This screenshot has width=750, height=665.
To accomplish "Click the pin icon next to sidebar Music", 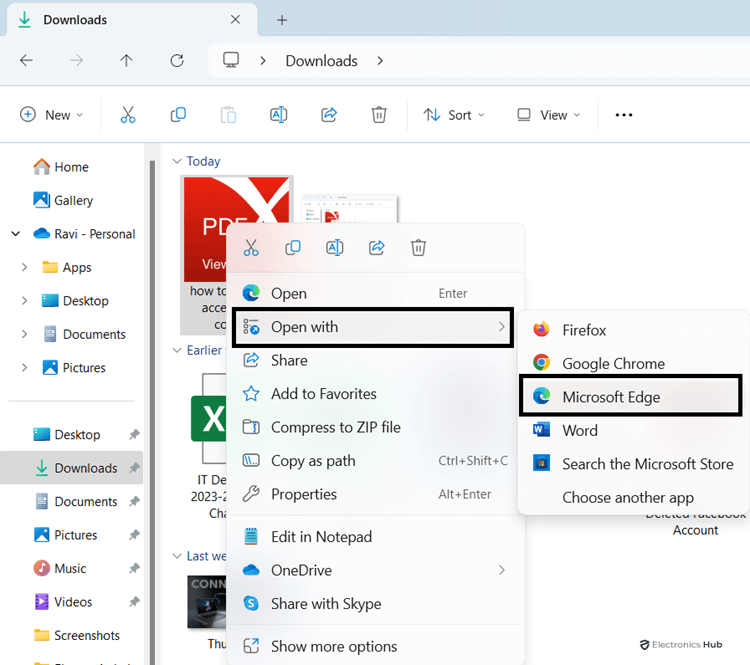I will click(134, 568).
